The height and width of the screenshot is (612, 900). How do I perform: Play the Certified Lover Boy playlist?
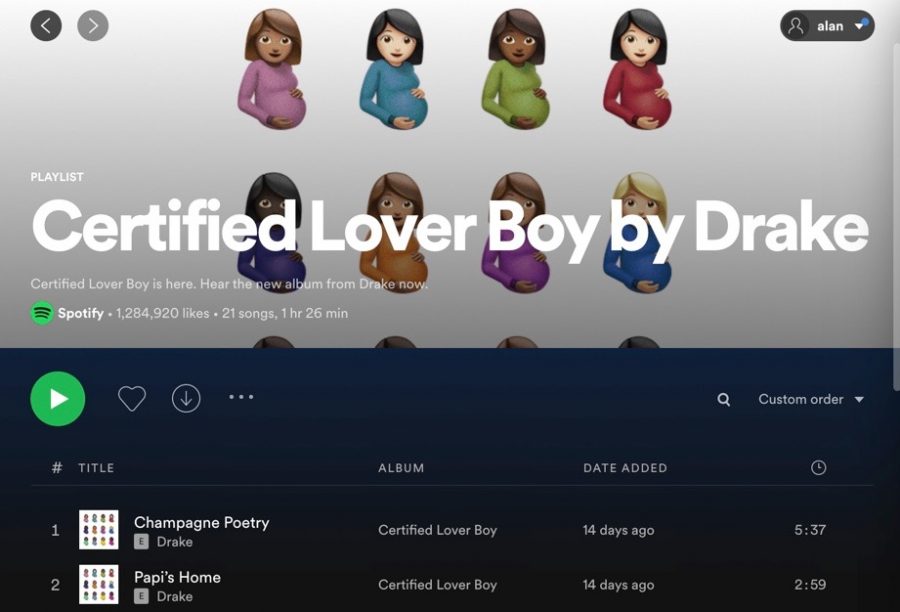(57, 398)
